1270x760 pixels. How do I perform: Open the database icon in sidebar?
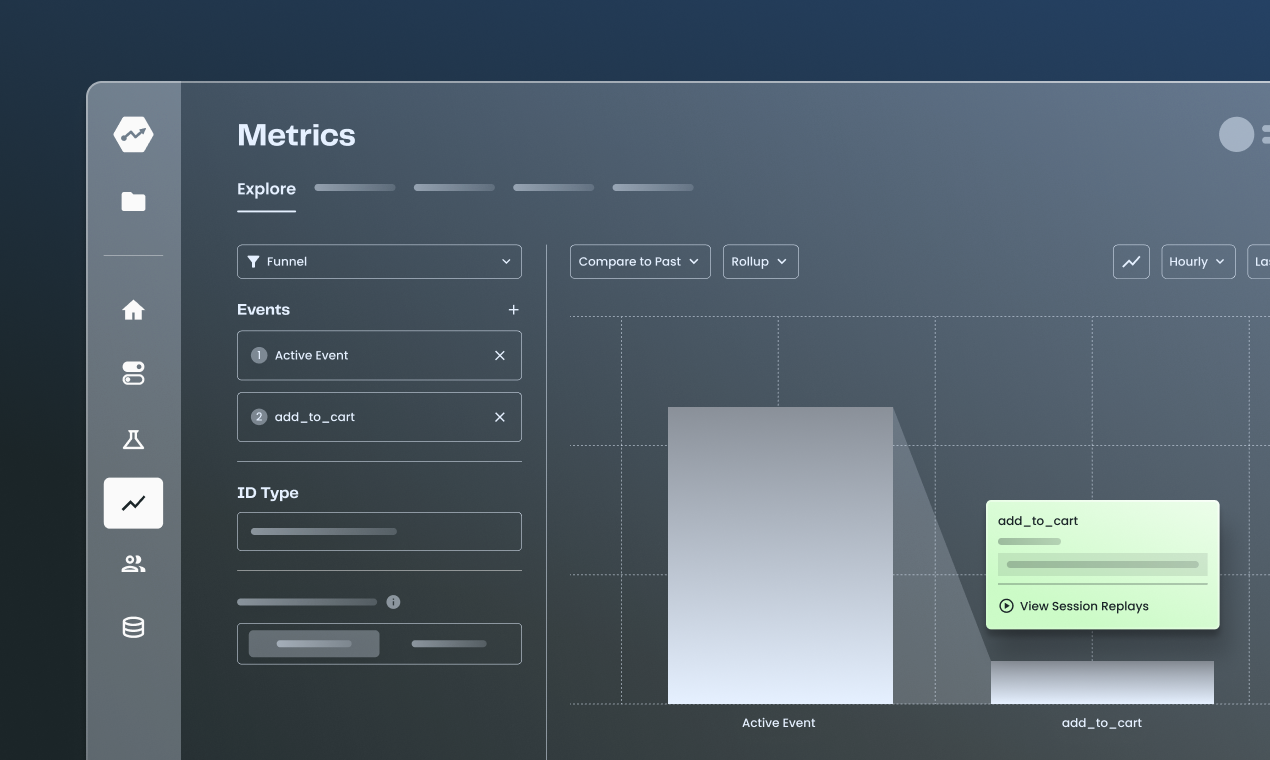(x=133, y=627)
